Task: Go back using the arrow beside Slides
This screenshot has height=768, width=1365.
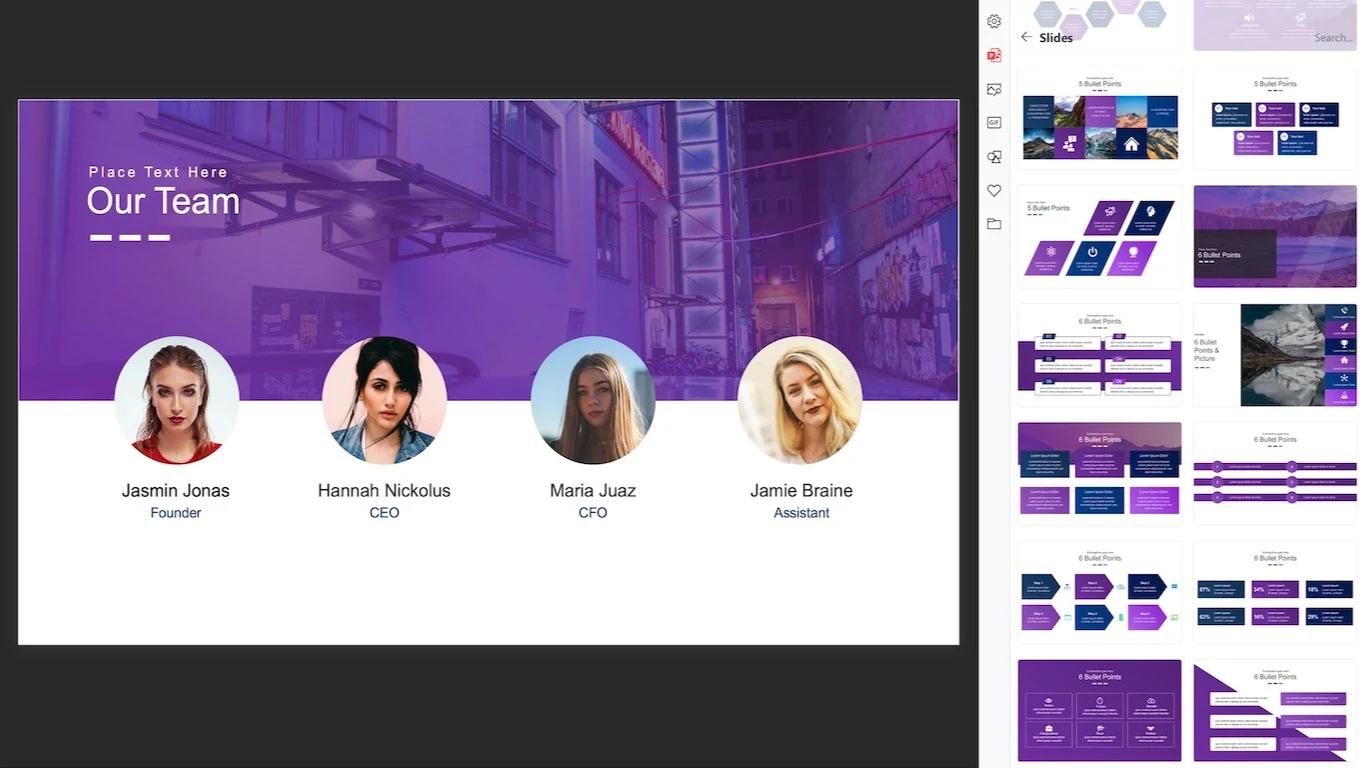Action: pos(1026,37)
